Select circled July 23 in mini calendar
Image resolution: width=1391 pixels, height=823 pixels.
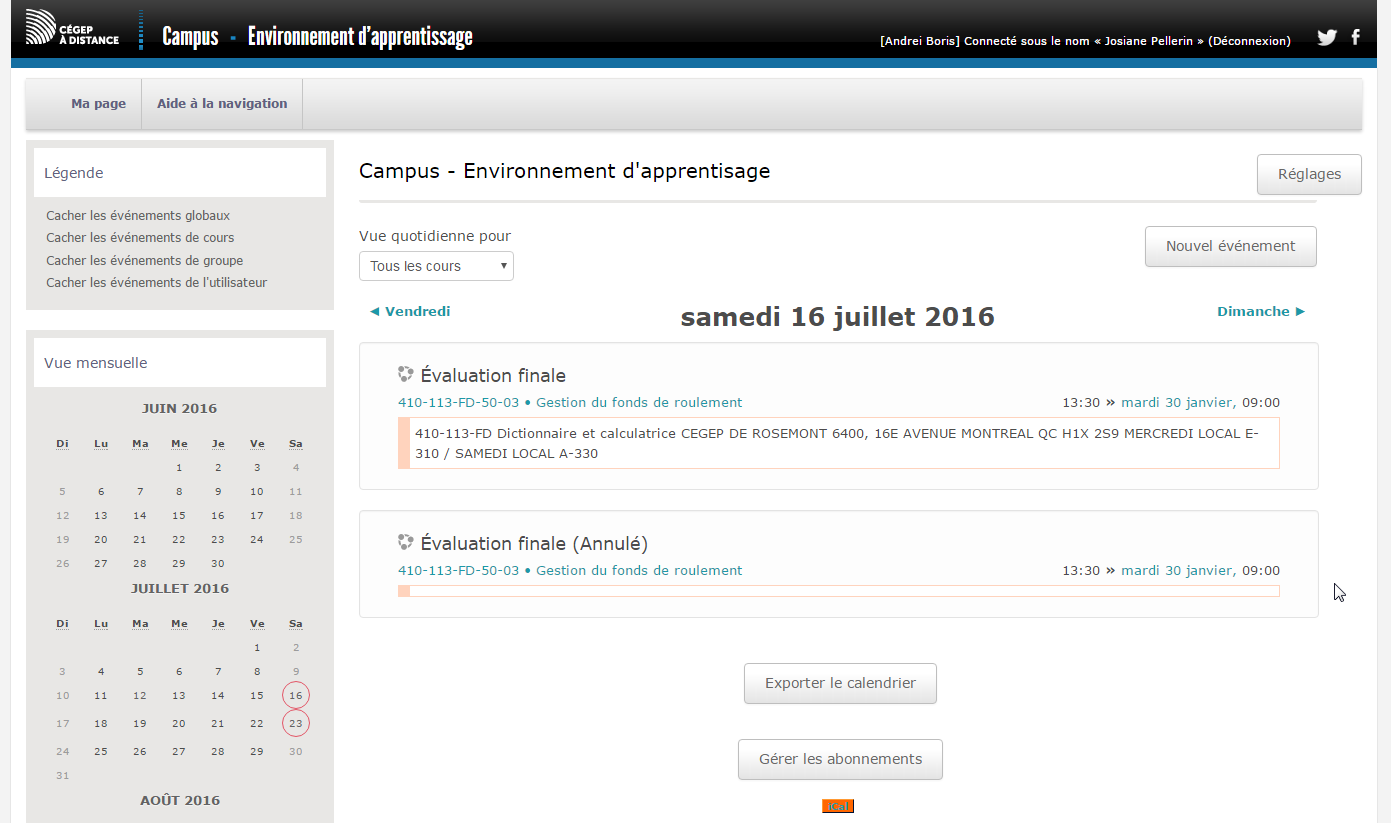[296, 723]
